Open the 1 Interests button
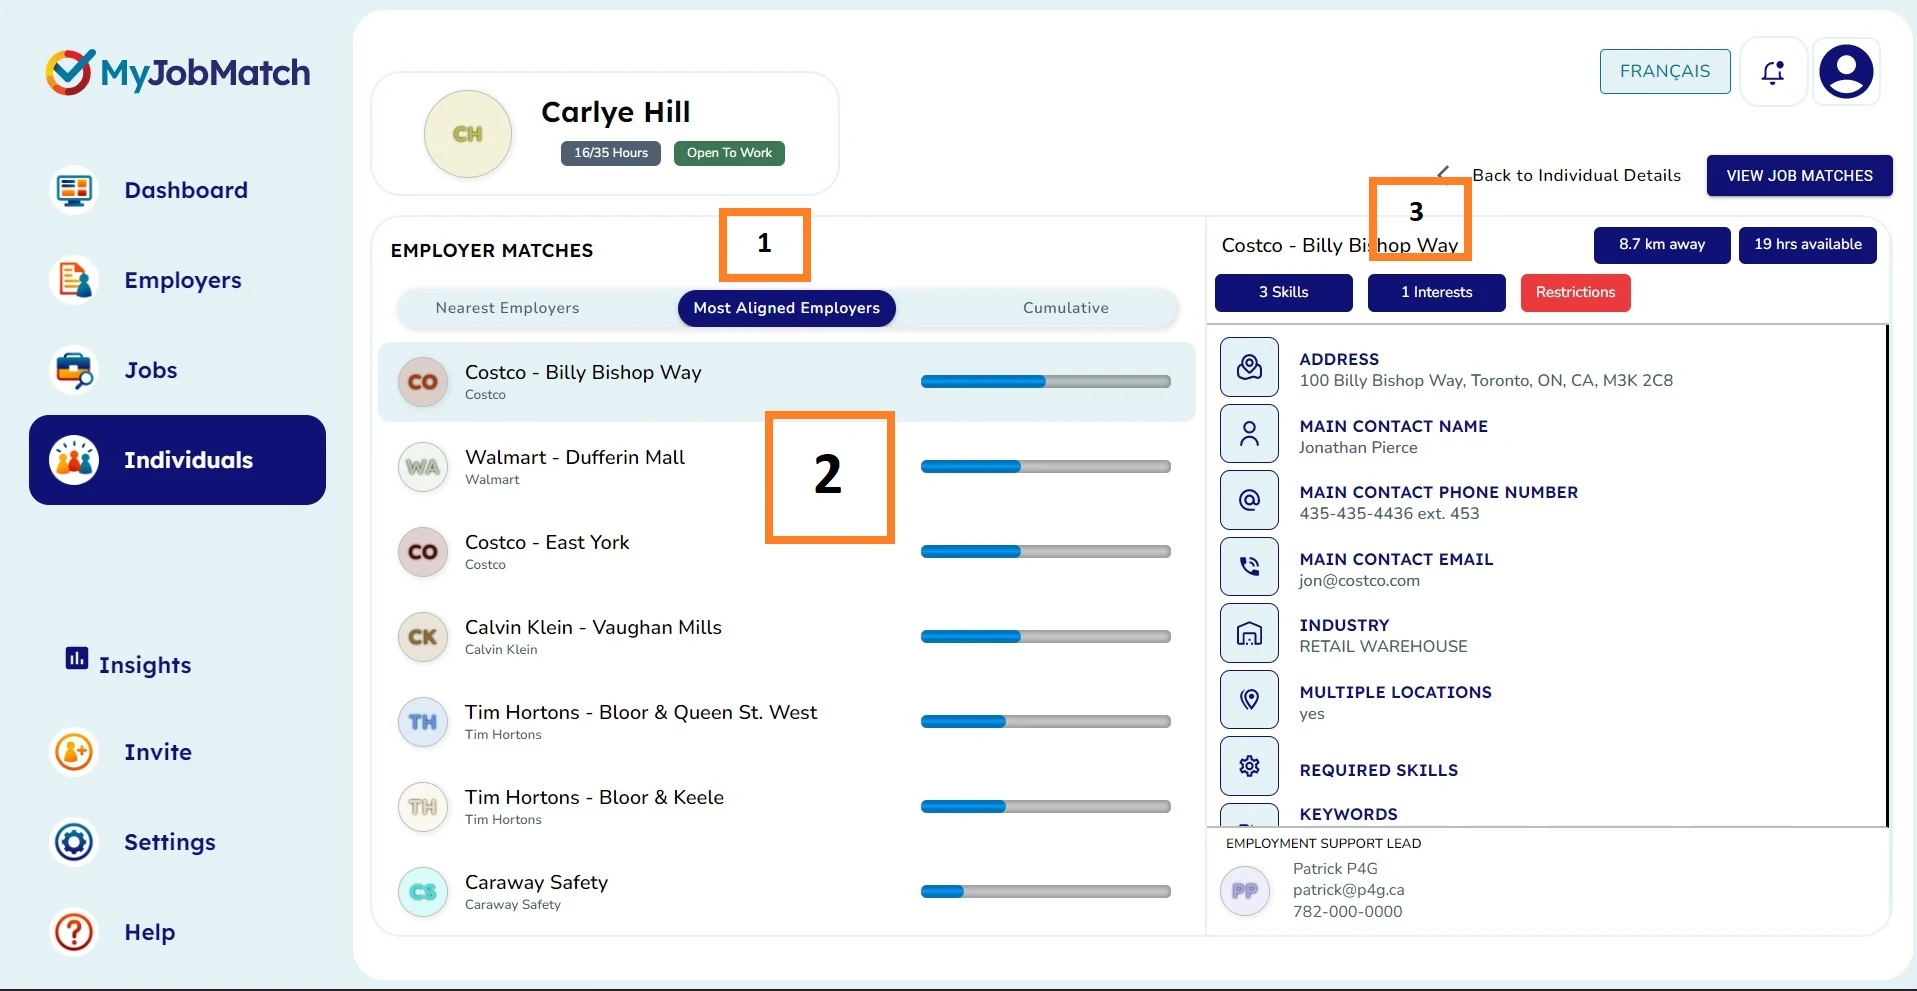 pos(1437,292)
